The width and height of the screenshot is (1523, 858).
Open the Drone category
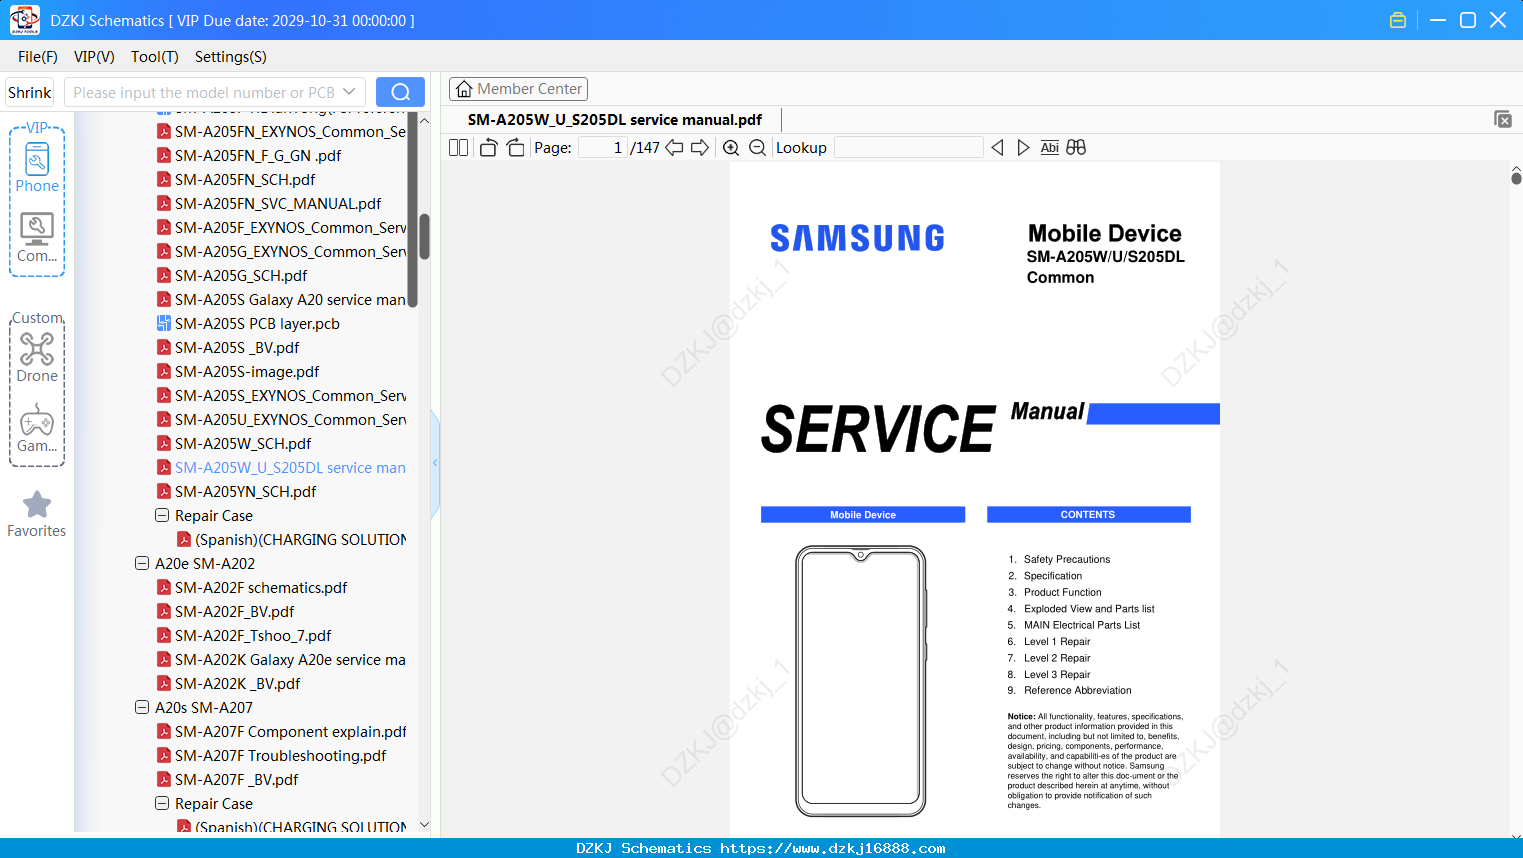coord(37,358)
